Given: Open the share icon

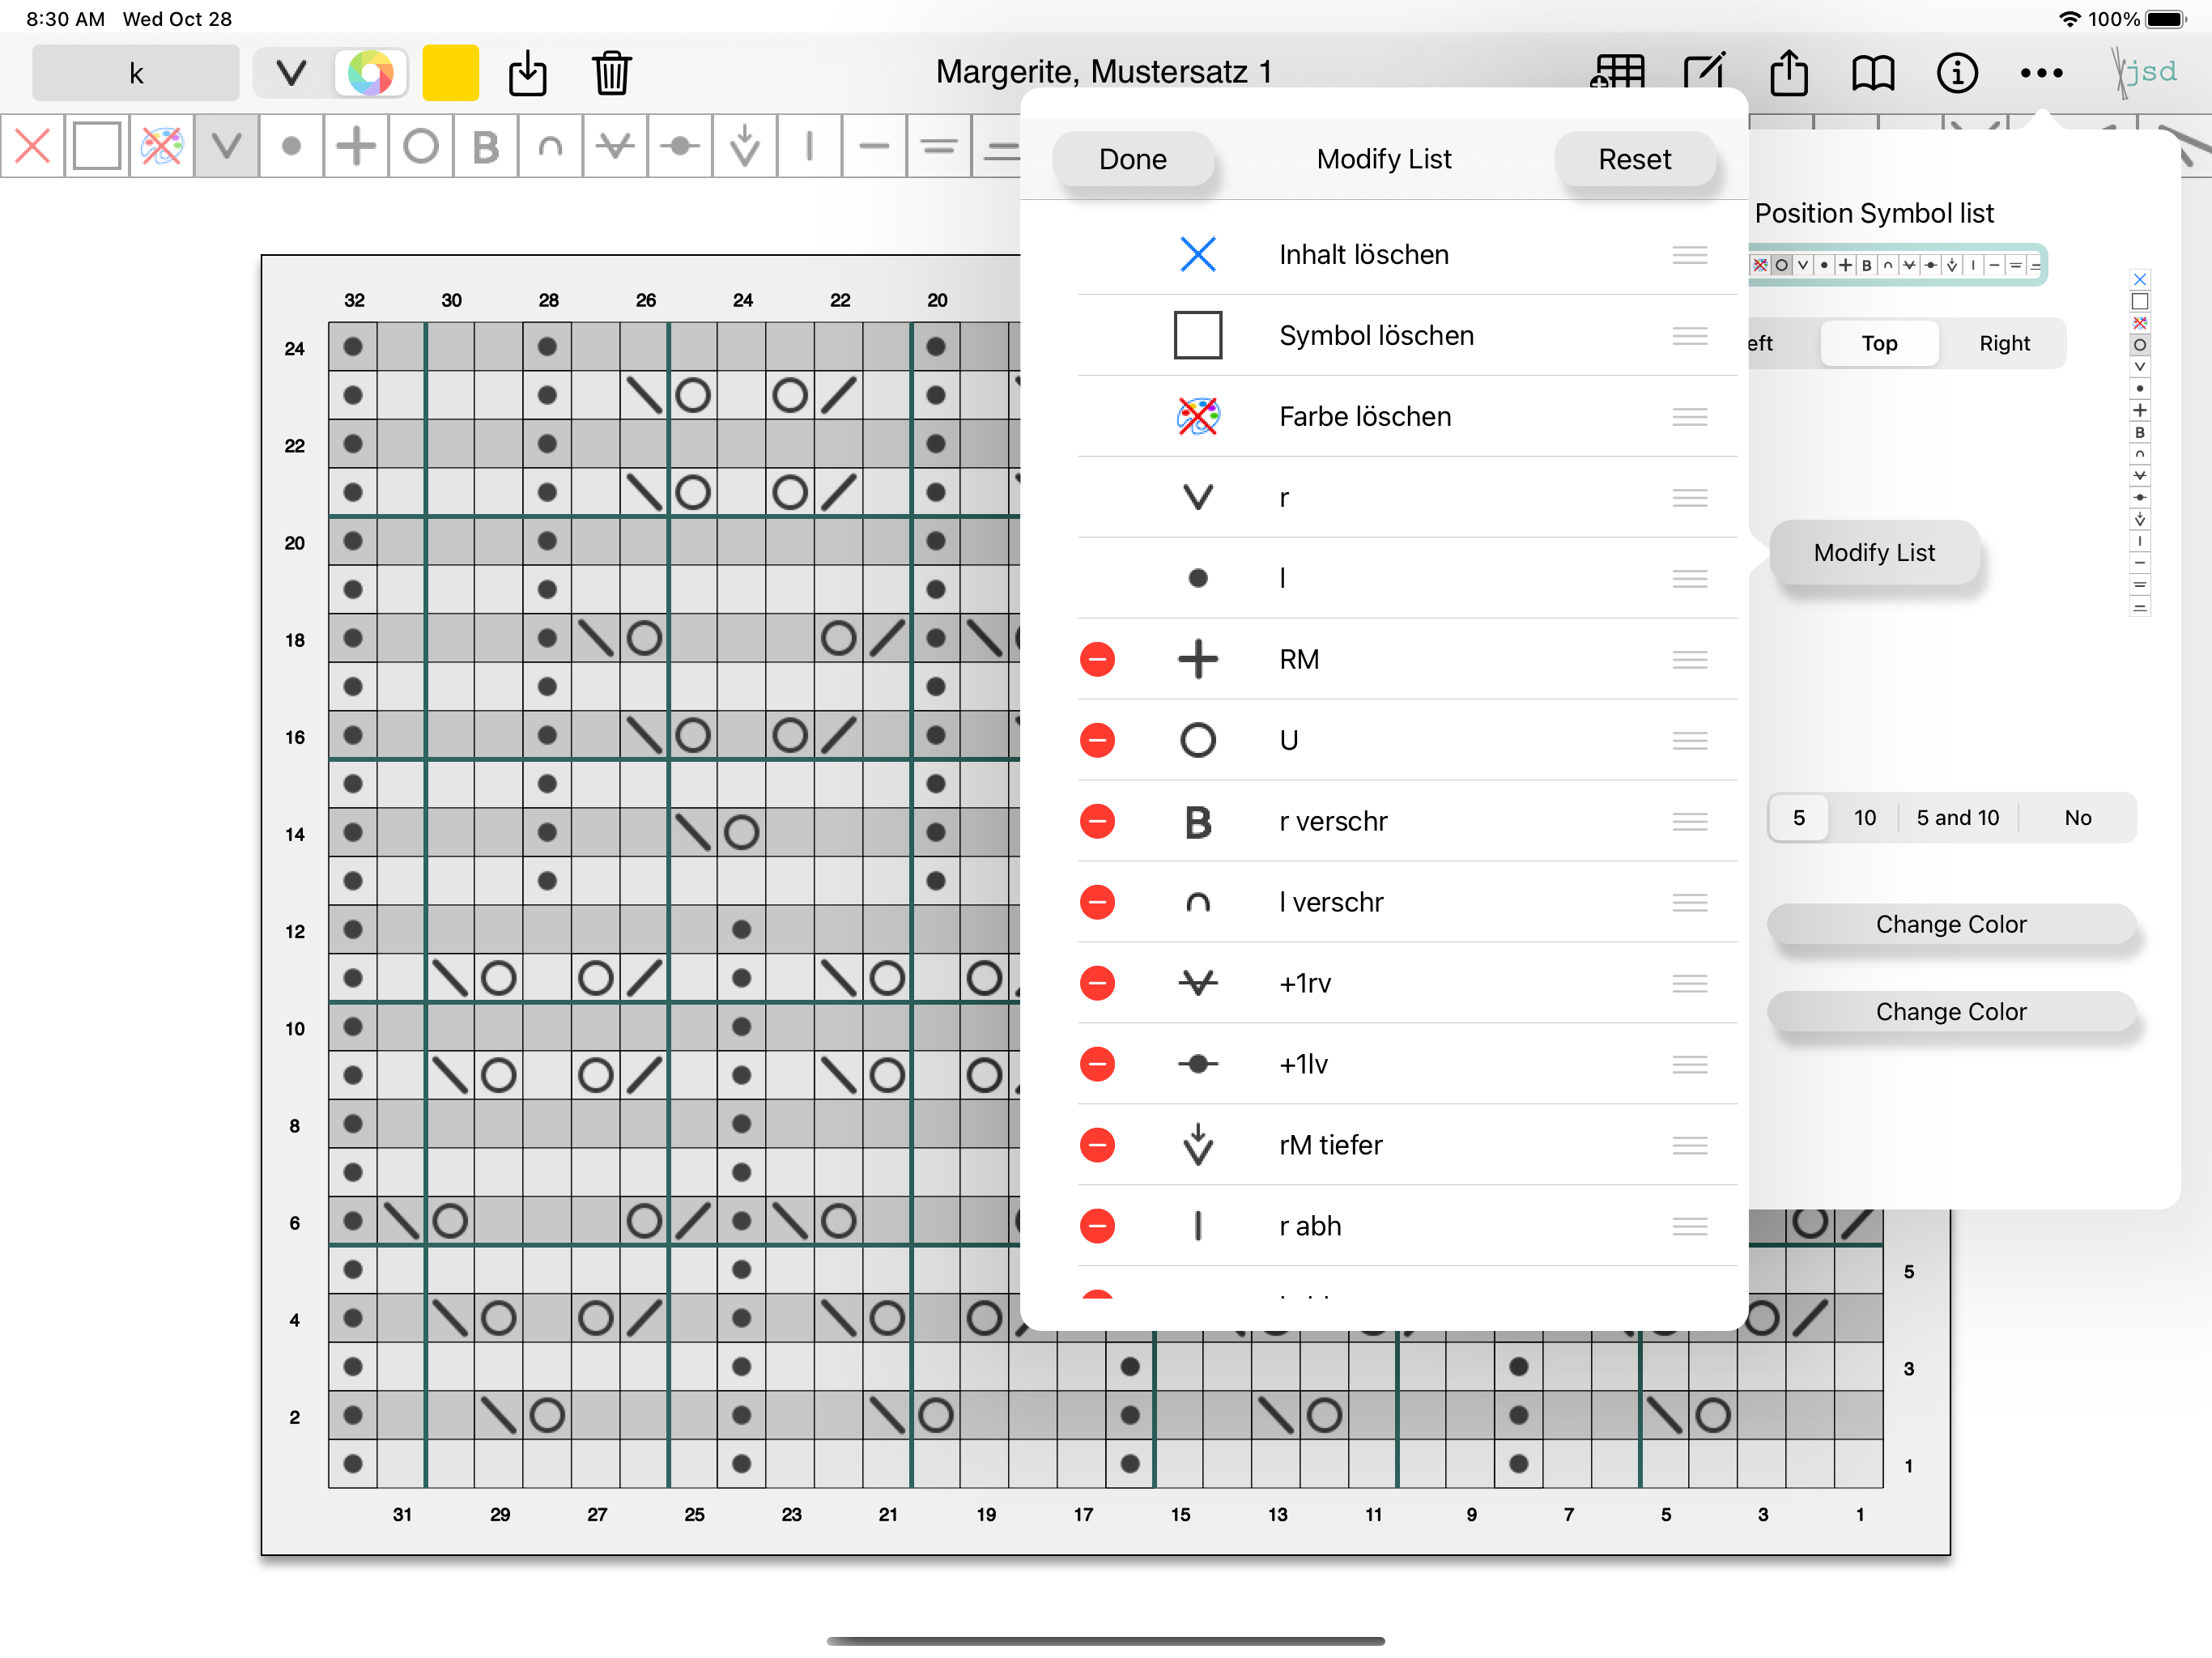Looking at the screenshot, I should pyautogui.click(x=1789, y=72).
